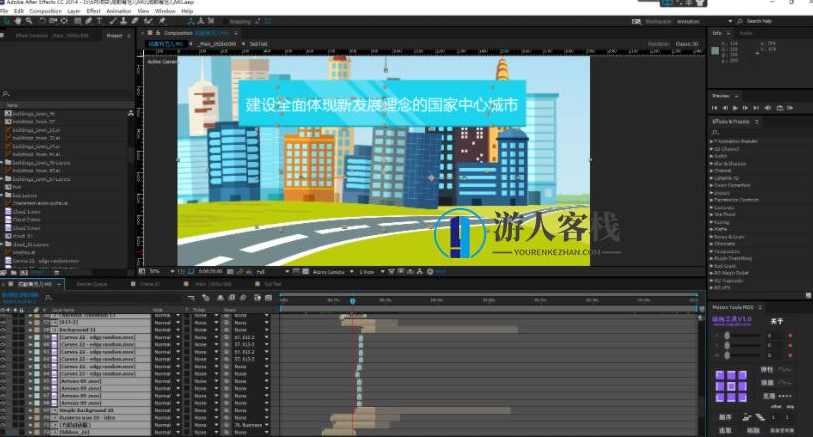Click the composition mini-flowchart icon in timeline

point(191,298)
